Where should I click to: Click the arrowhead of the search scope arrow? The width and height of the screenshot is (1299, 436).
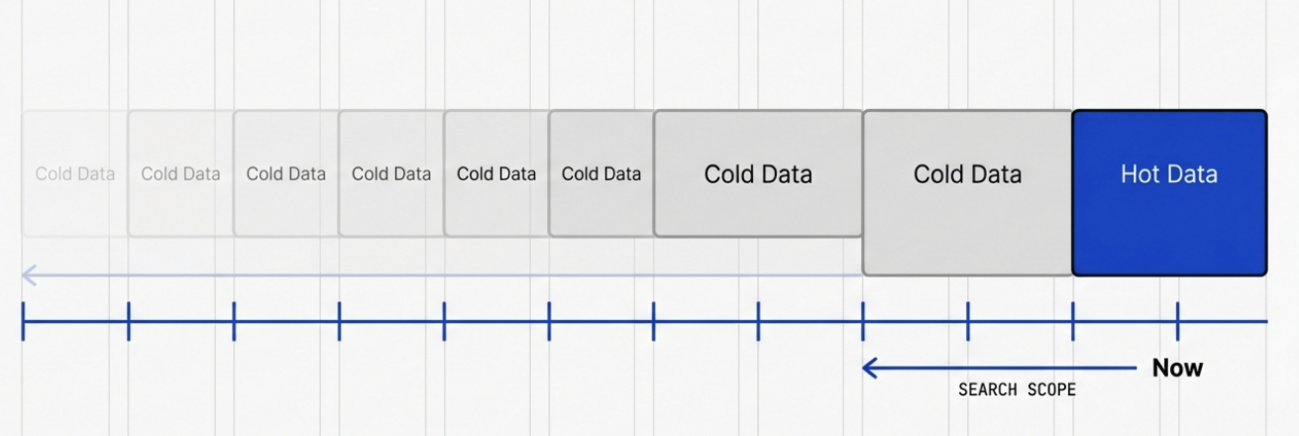(x=869, y=368)
